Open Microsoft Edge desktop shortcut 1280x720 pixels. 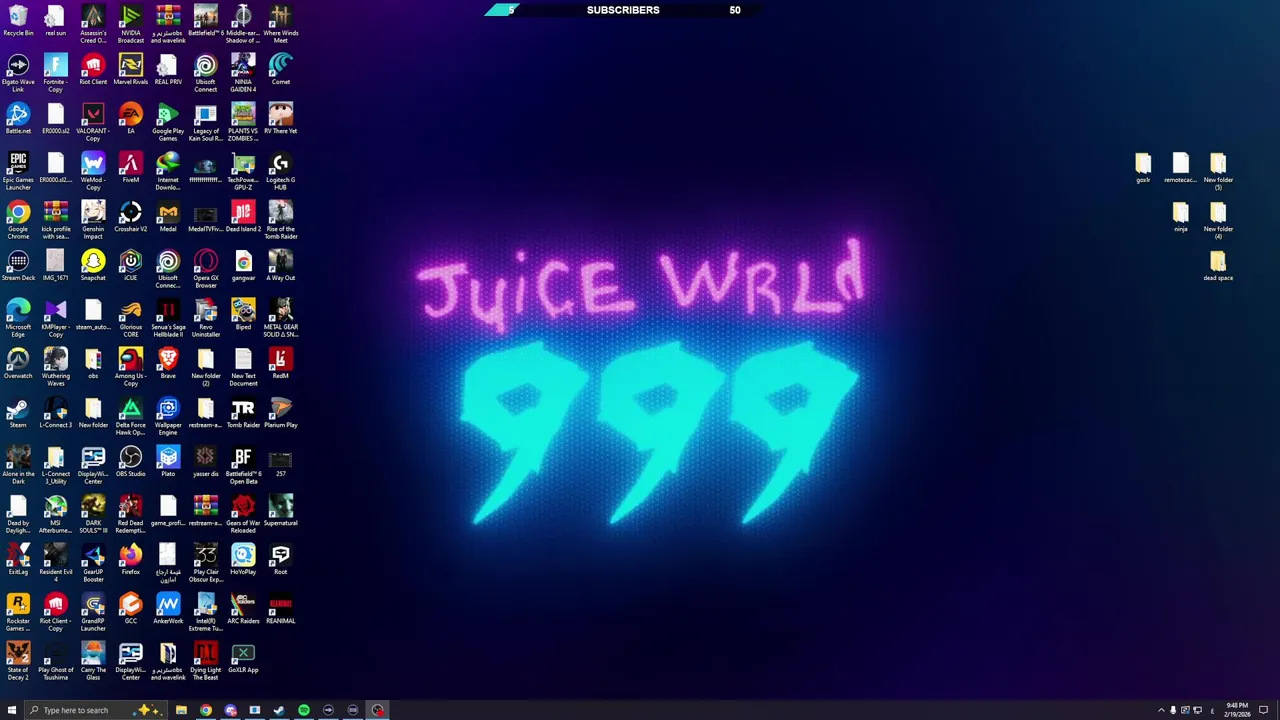pyautogui.click(x=18, y=318)
